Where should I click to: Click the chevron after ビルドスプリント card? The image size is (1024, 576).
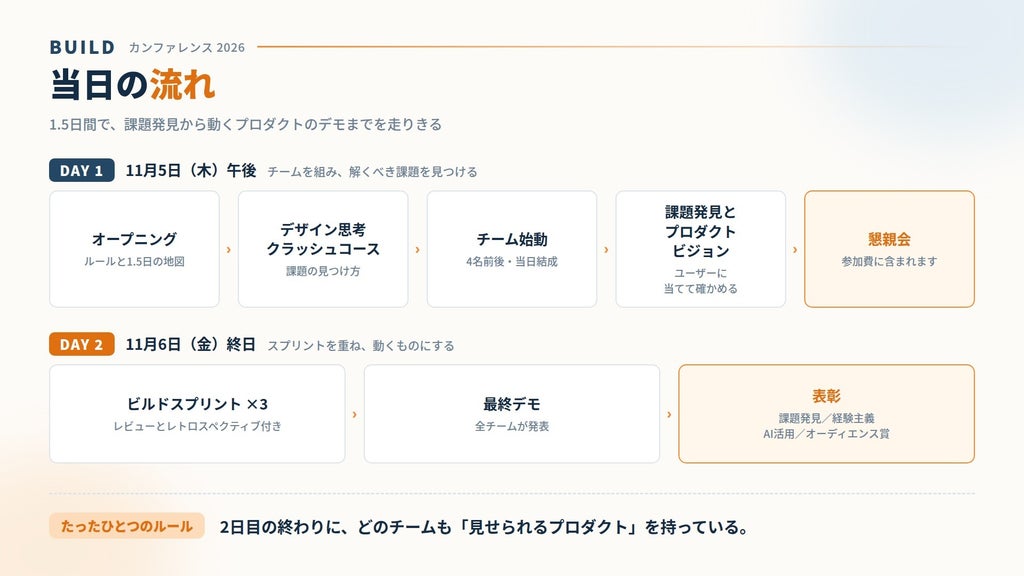click(355, 415)
